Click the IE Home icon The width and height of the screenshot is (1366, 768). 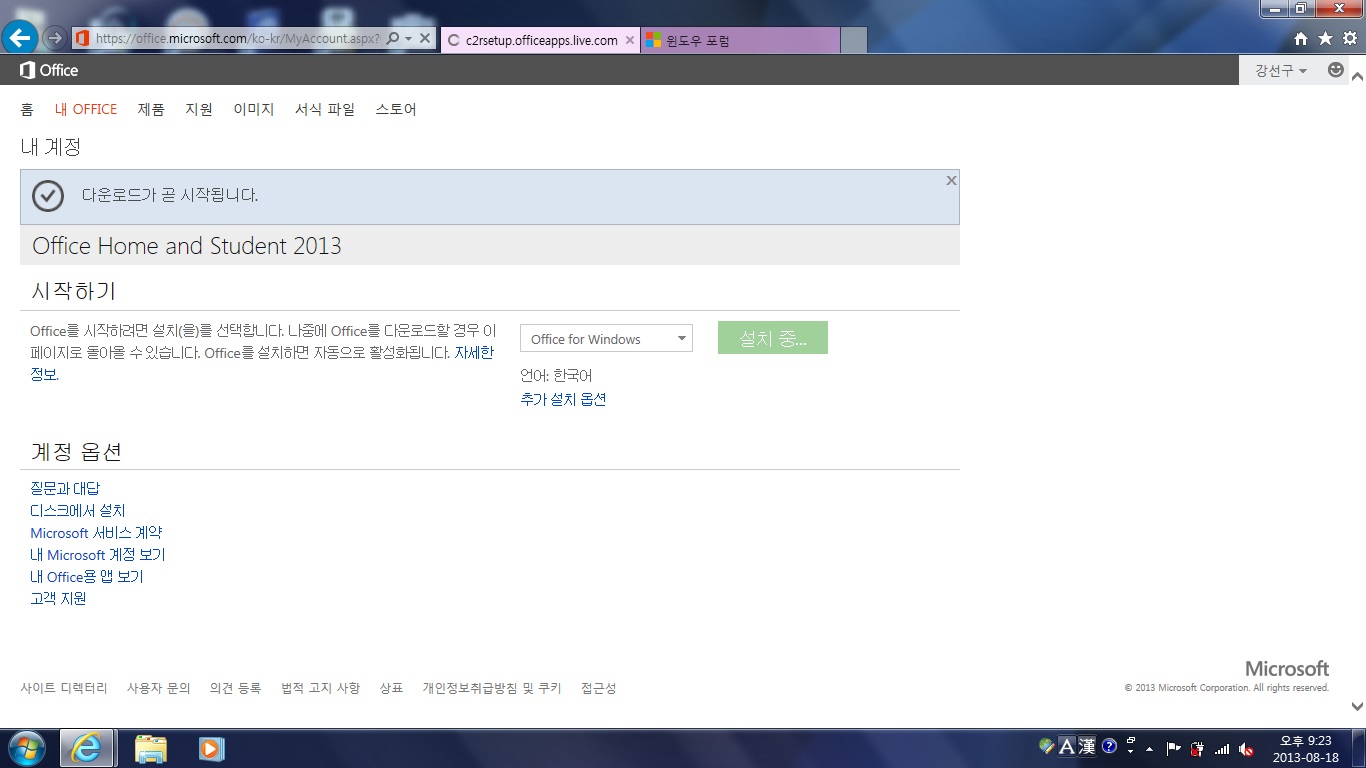pyautogui.click(x=1300, y=38)
